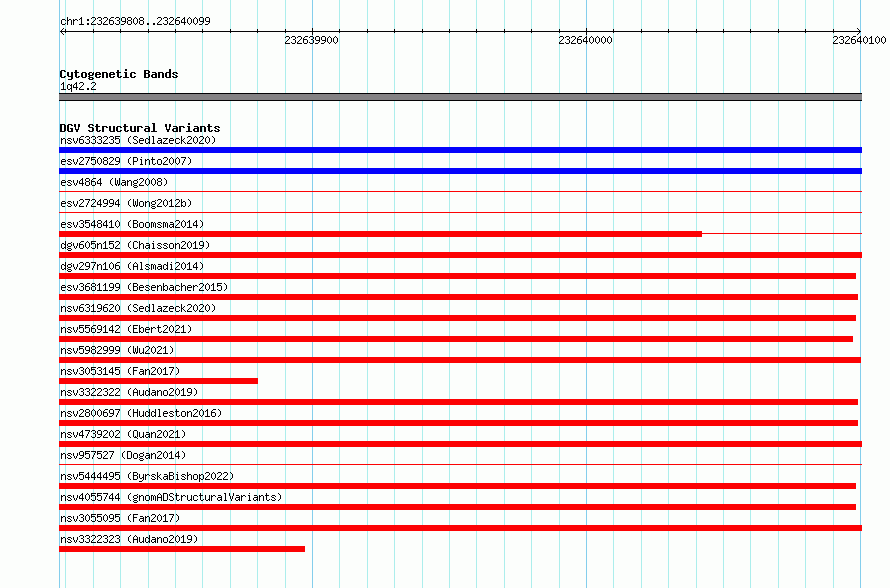Select the red bar under dgv605n152

point(460,255)
